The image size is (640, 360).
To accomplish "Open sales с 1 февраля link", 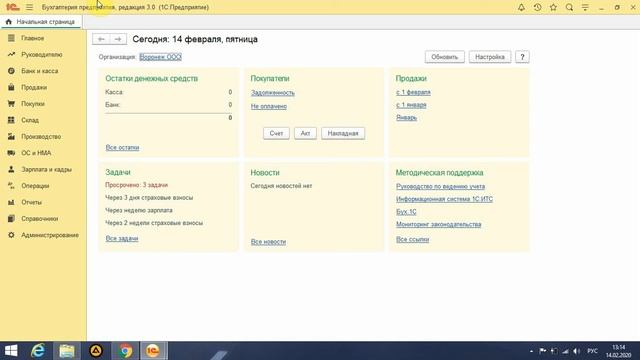I will [413, 92].
